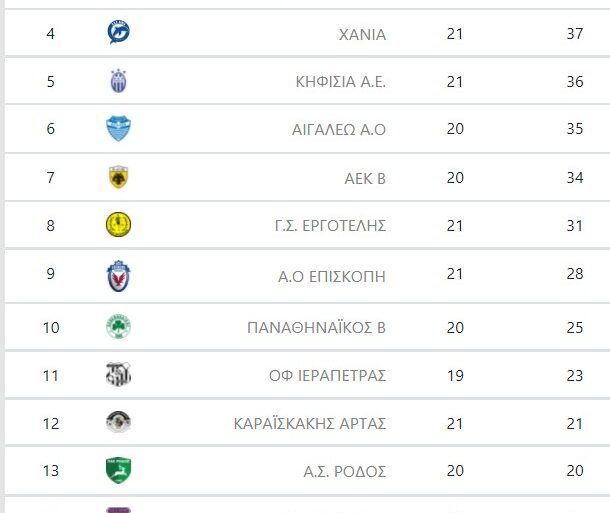Click the ΑΙΓΑΛΕΩ Α.Ο shield logo
The image size is (610, 513).
click(118, 129)
